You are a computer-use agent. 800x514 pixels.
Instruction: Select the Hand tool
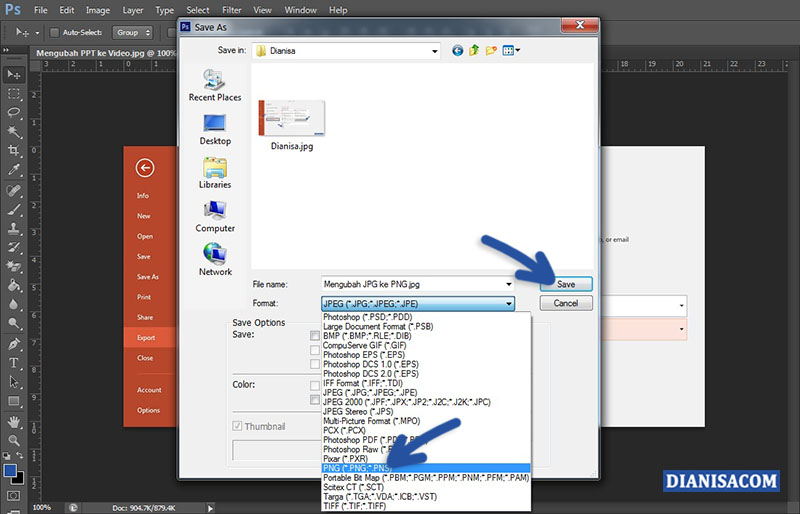click(14, 422)
